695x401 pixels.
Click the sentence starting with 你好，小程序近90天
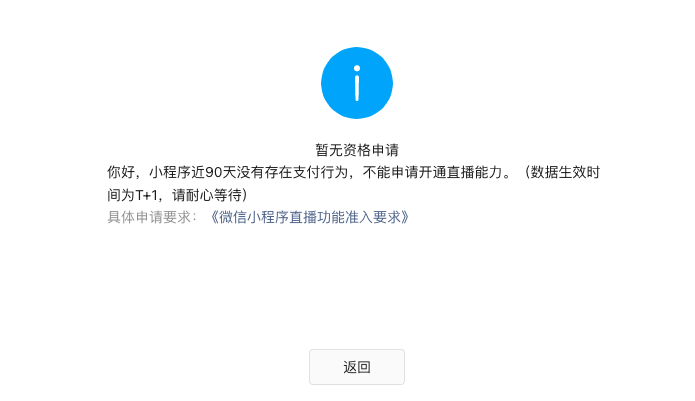tap(353, 183)
